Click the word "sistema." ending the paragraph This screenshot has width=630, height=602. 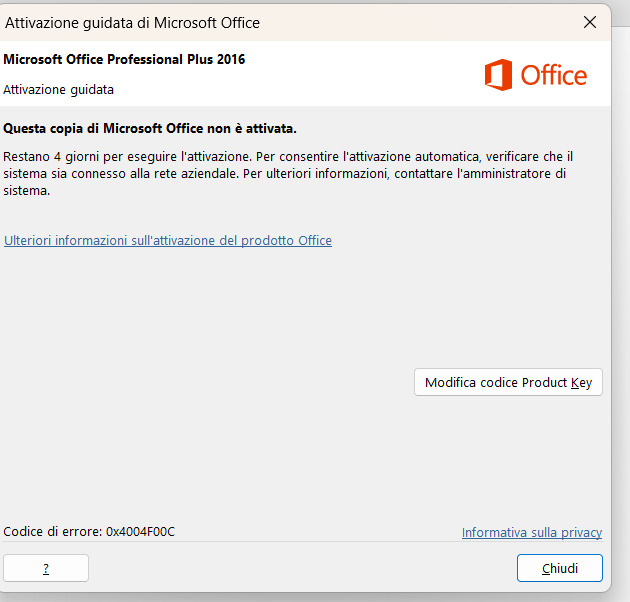(27, 190)
